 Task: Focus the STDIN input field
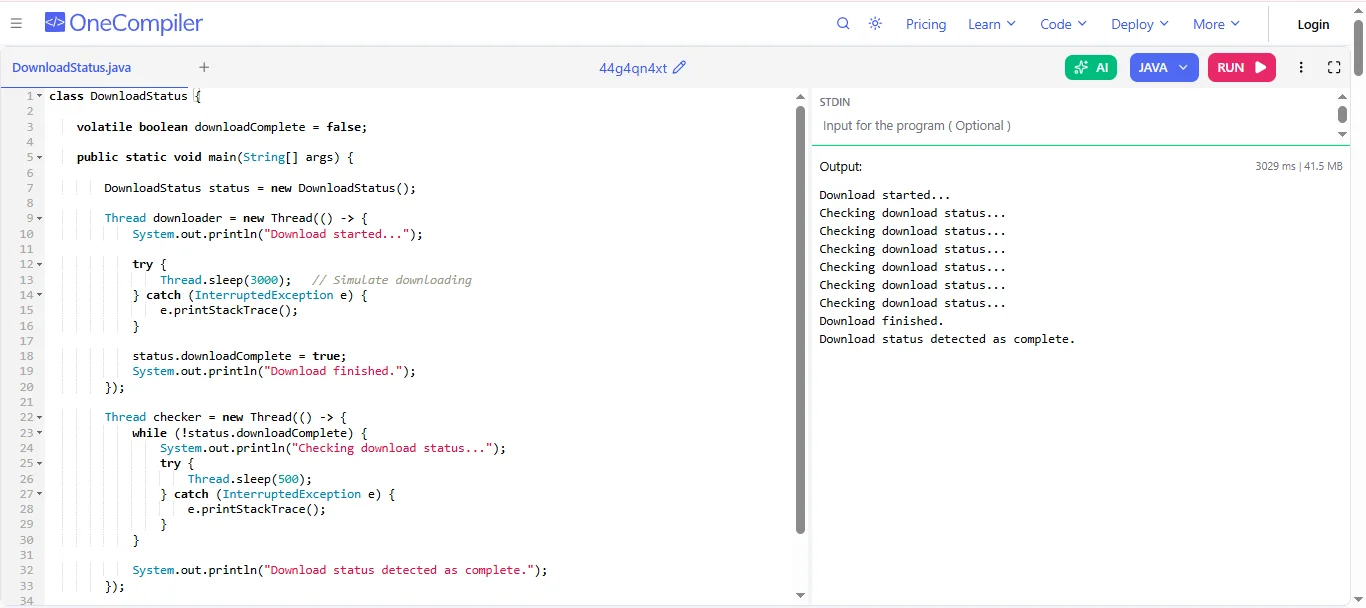point(1076,126)
